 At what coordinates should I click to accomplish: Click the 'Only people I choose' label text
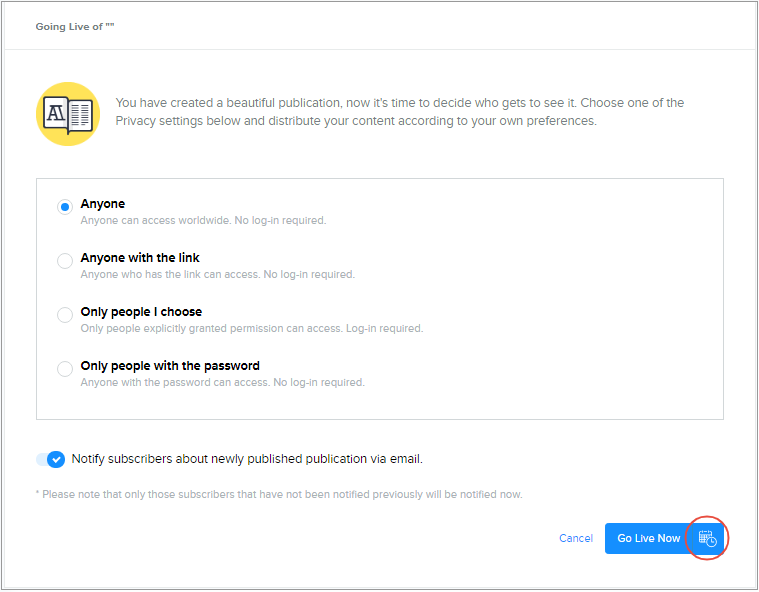141,312
